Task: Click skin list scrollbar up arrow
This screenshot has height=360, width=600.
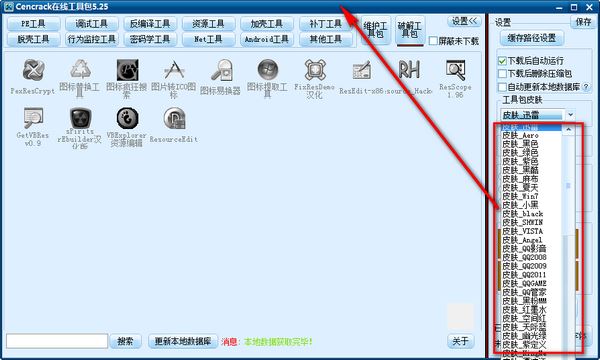Action: pos(568,129)
